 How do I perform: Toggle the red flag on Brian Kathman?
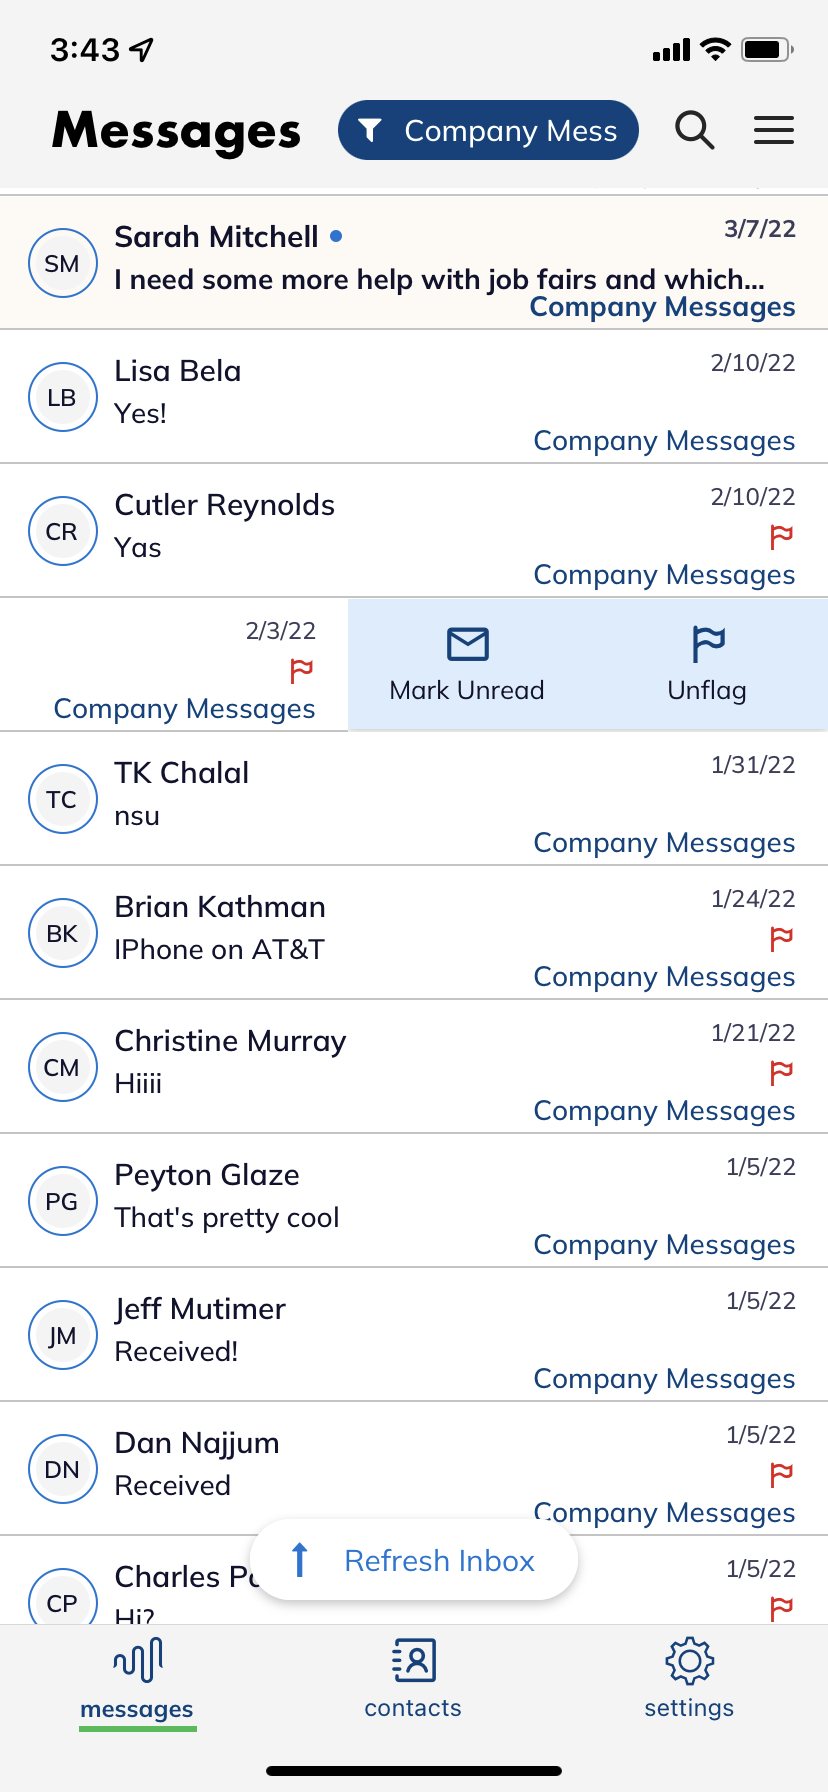click(x=782, y=939)
